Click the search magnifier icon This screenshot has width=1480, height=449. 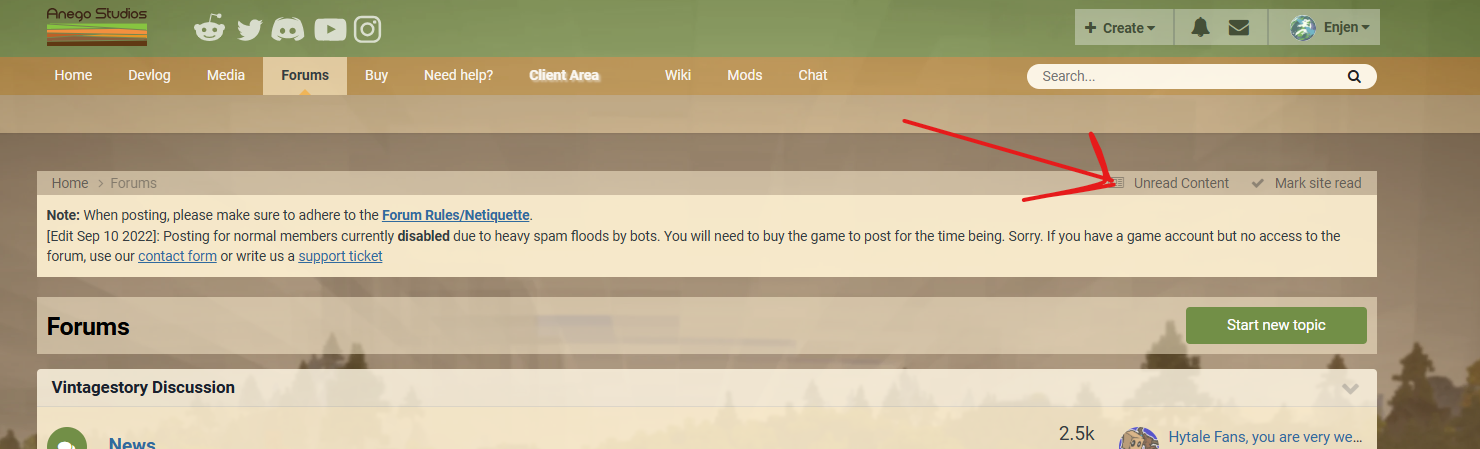(1354, 76)
